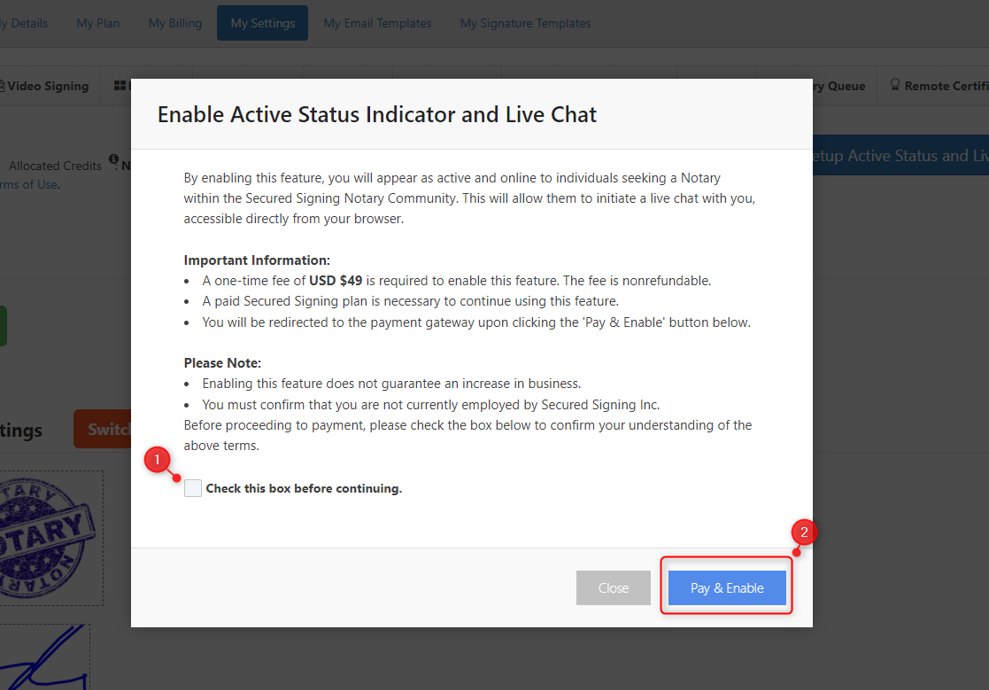This screenshot has height=690, width=989.
Task: Open the My Plan tab
Action: [98, 23]
